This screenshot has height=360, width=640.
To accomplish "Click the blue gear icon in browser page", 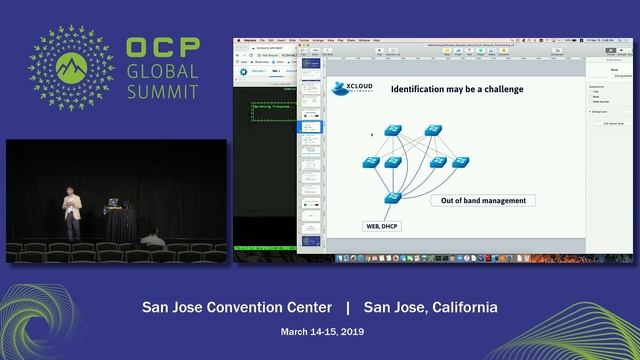I will click(243, 72).
